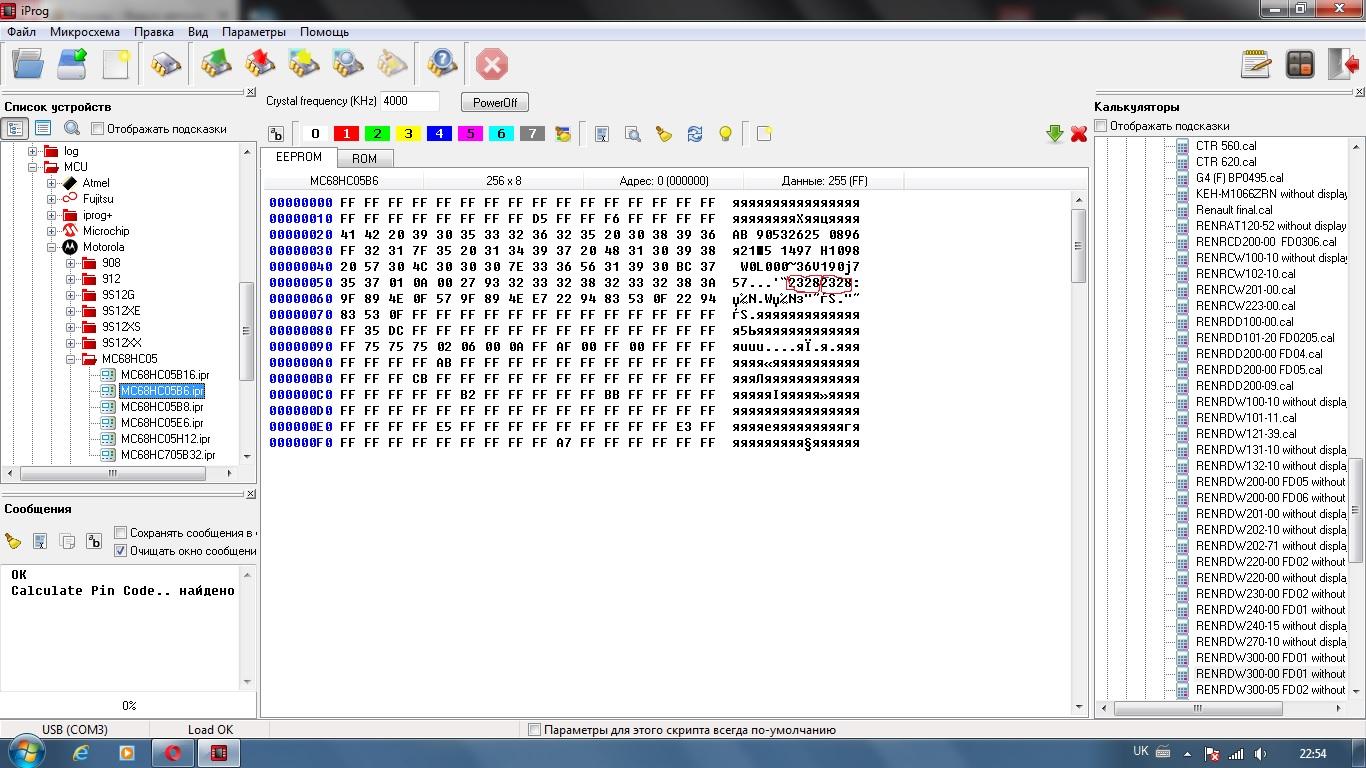Click the write chip icon with red arrow

260,65
